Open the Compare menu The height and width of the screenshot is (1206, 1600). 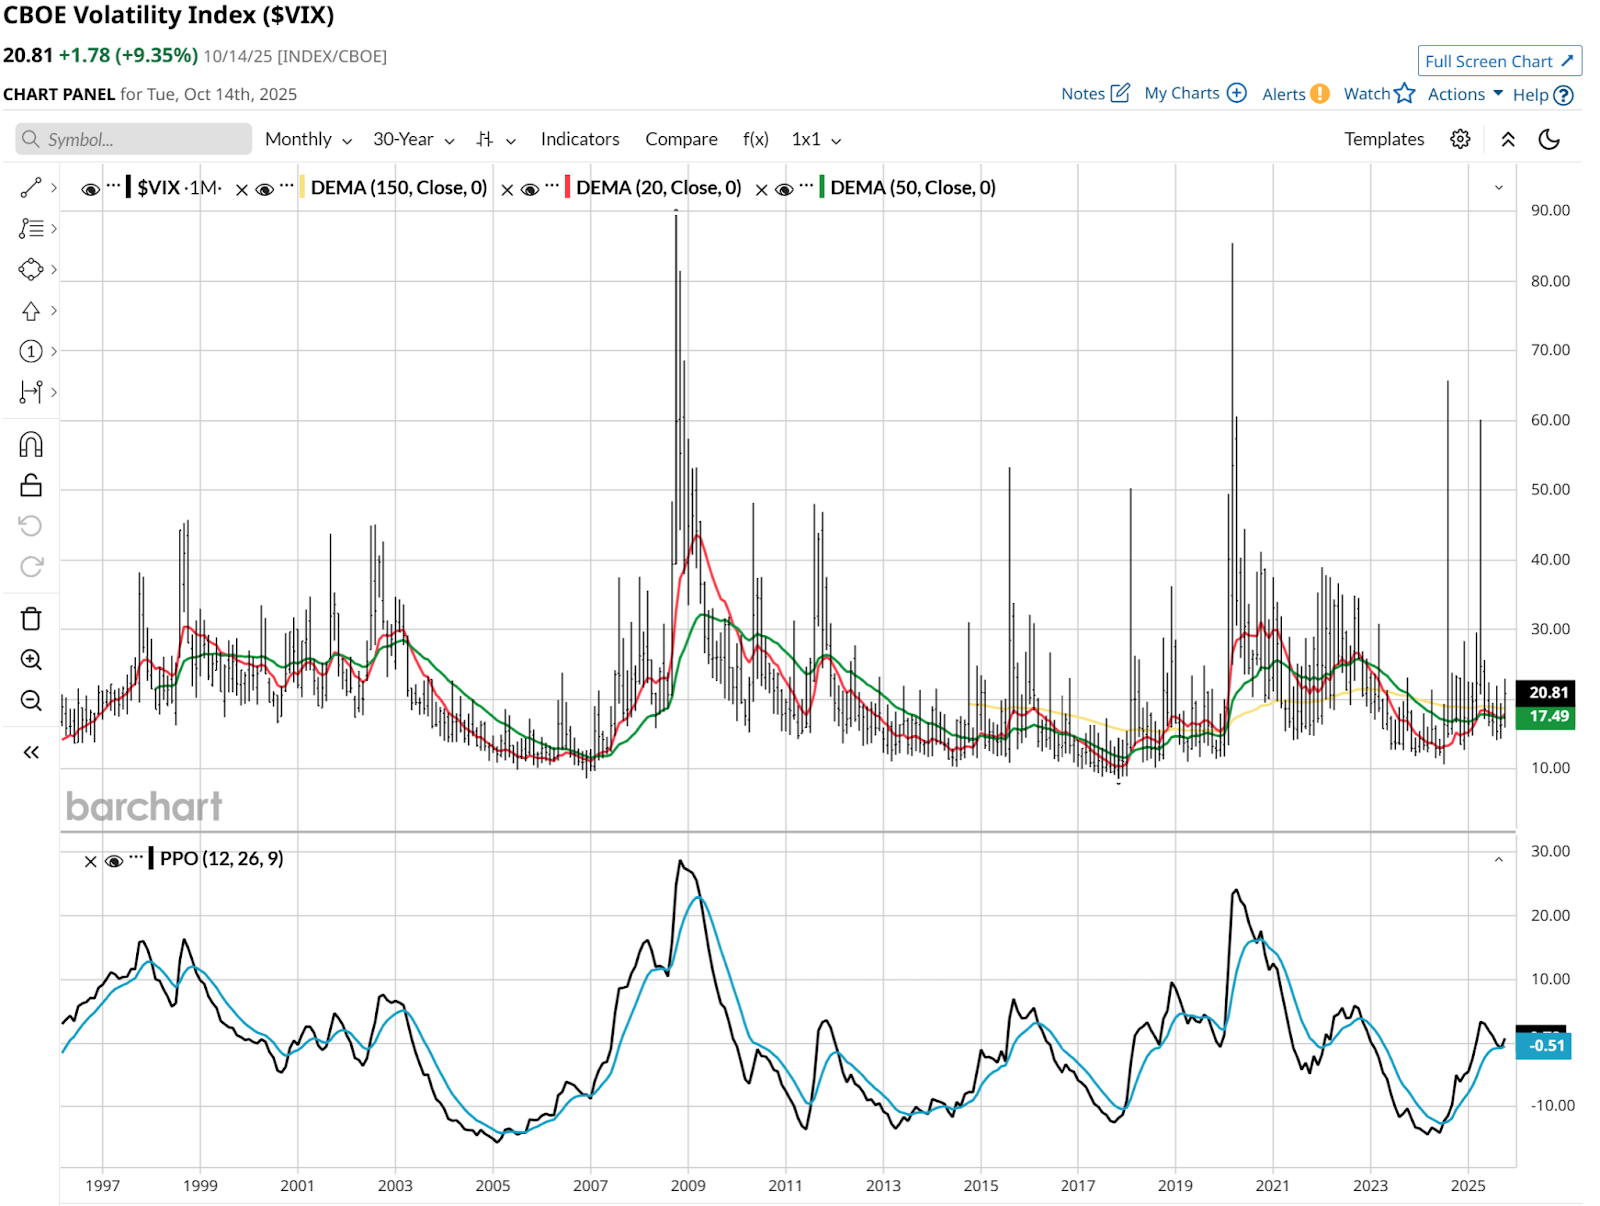(x=681, y=140)
